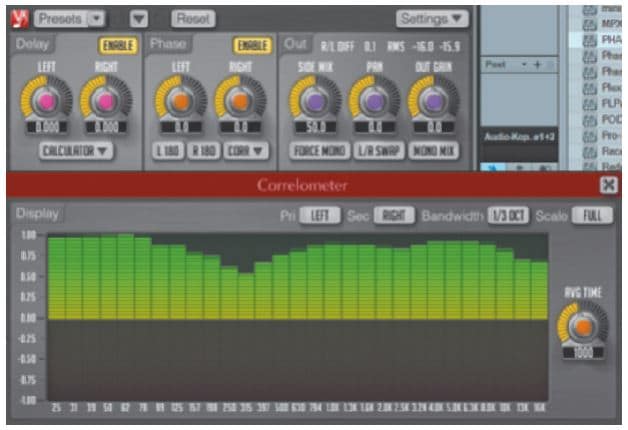Open the CORR dropdown
This screenshot has height=430, width=628.
click(x=246, y=151)
